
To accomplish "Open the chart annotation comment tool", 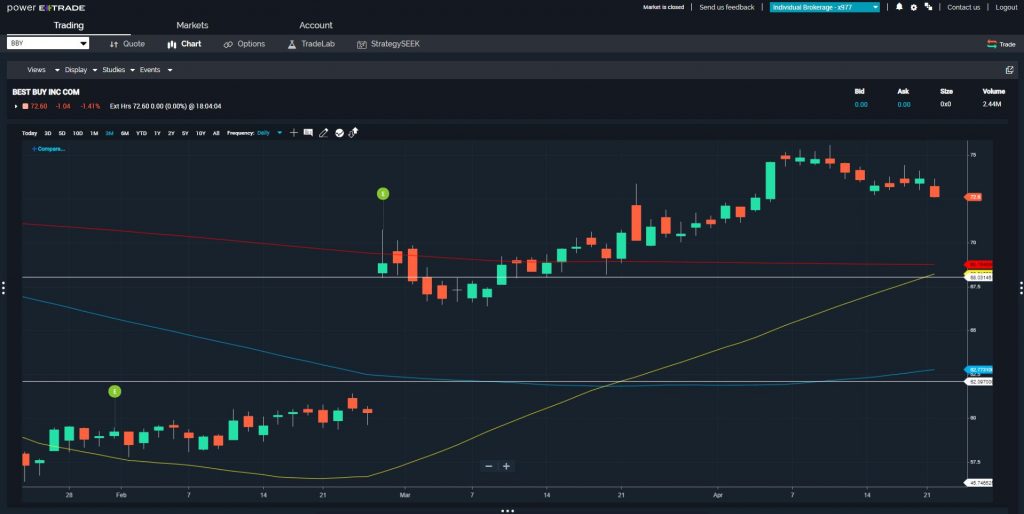I will [x=308, y=133].
